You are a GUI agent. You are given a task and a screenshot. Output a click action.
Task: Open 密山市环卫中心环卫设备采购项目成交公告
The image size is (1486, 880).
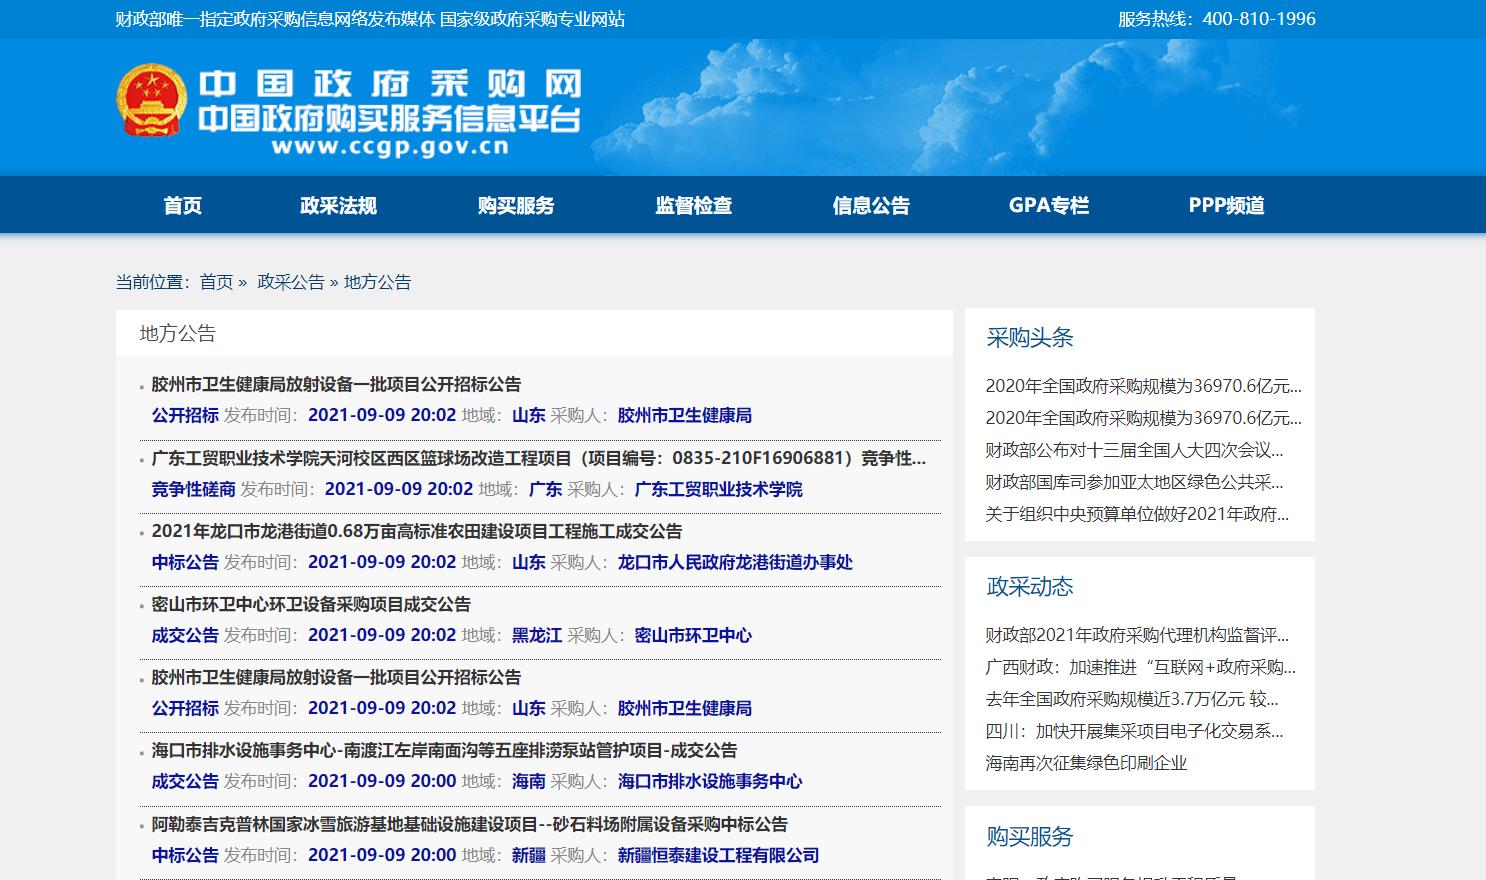point(311,604)
